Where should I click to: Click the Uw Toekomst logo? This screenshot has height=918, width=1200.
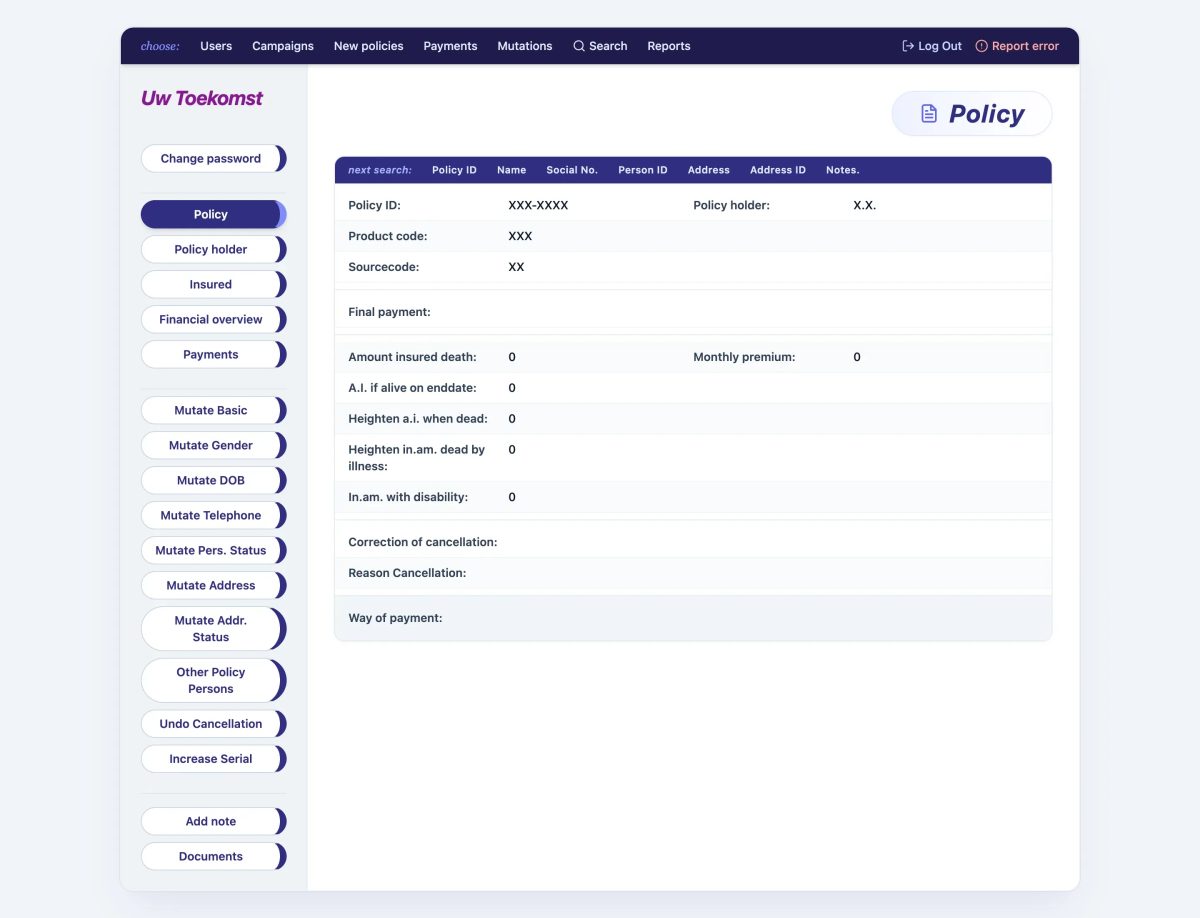pos(202,98)
